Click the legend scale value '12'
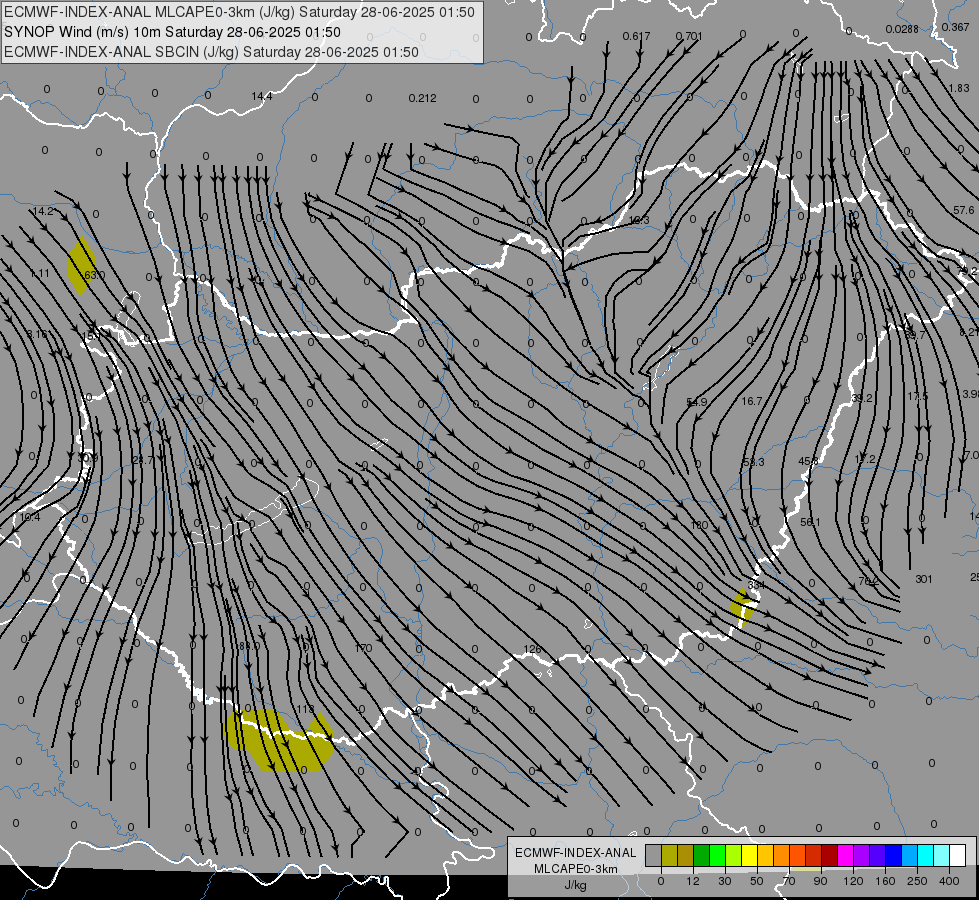 coord(692,881)
